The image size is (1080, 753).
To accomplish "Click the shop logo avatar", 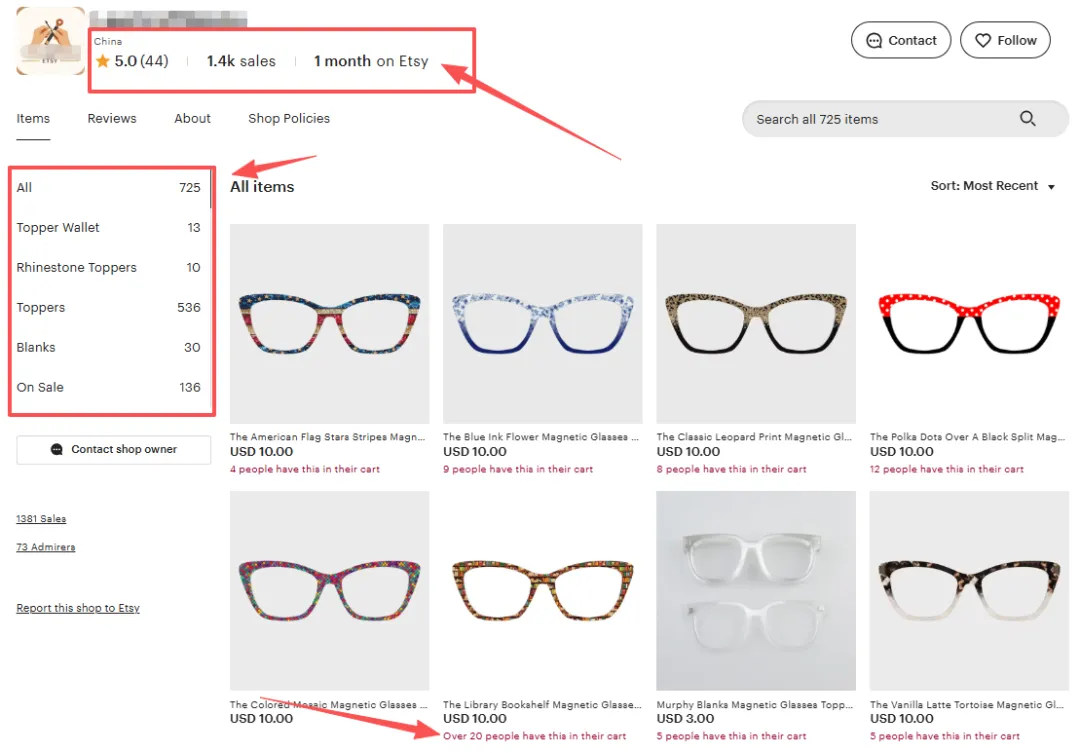I will [x=50, y=41].
